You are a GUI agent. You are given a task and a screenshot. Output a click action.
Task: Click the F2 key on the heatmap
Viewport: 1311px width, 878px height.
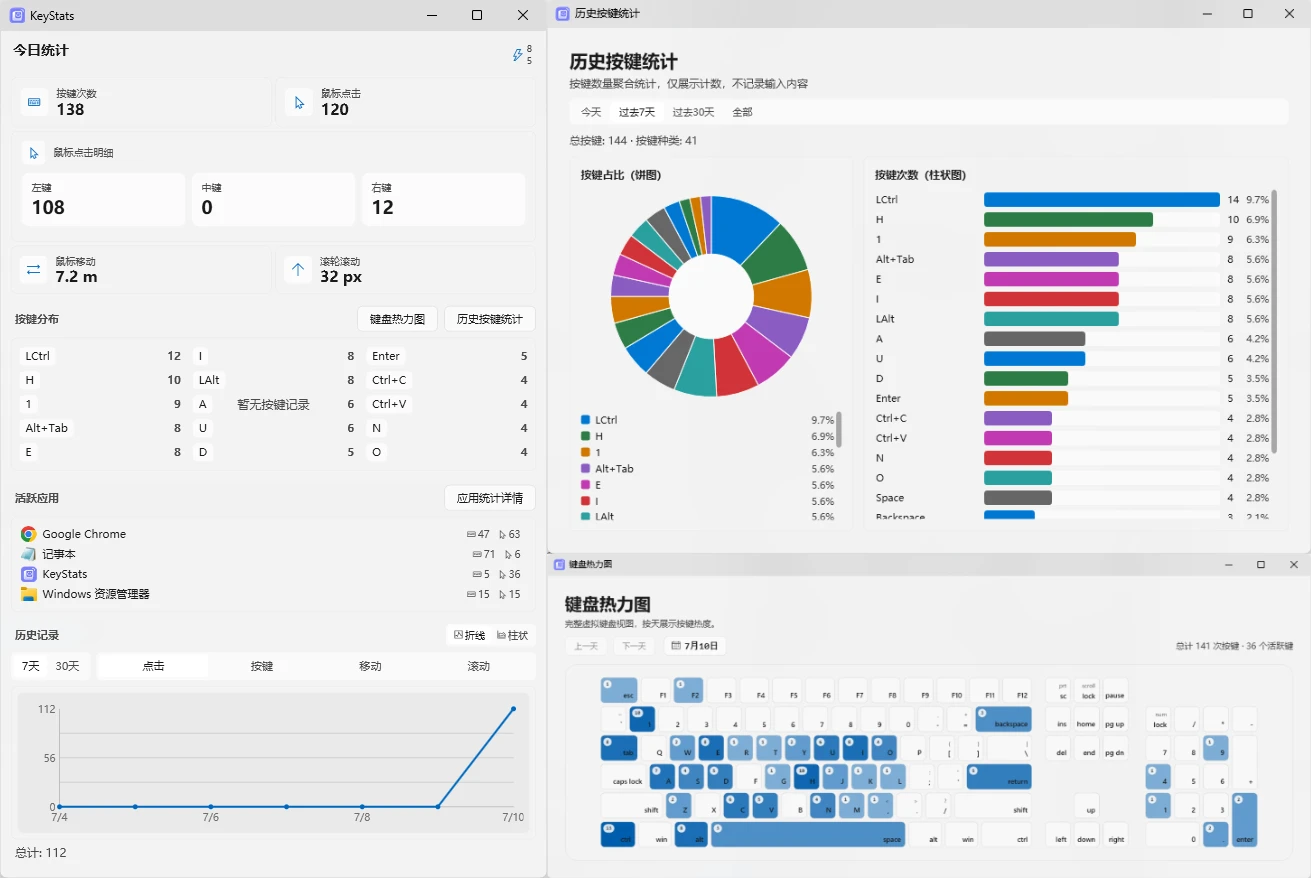tap(689, 690)
